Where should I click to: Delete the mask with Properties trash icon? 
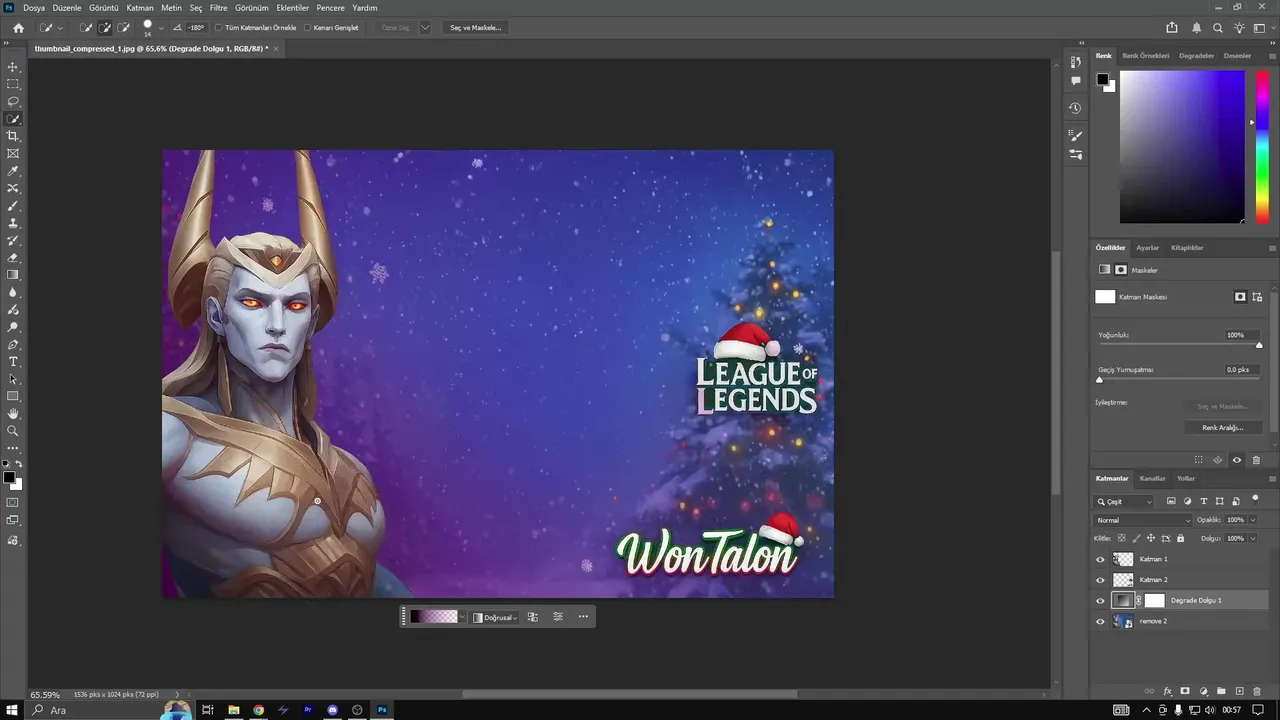[x=1256, y=460]
